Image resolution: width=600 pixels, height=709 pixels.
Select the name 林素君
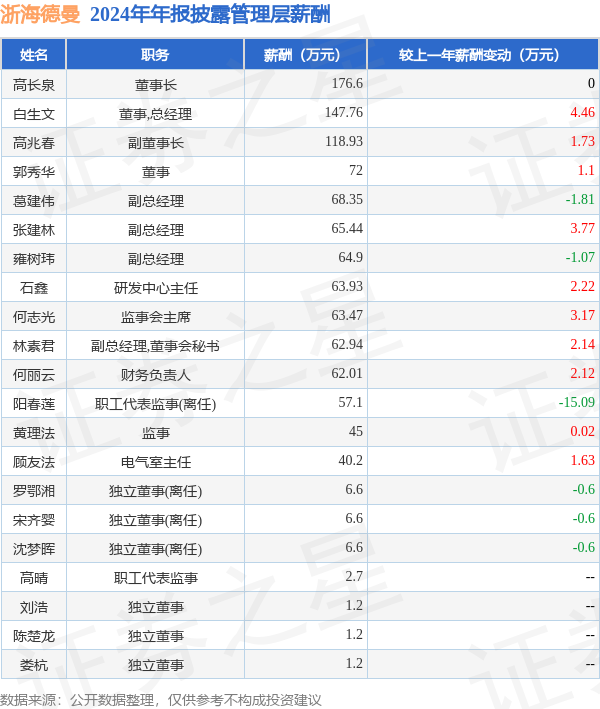[34, 345]
